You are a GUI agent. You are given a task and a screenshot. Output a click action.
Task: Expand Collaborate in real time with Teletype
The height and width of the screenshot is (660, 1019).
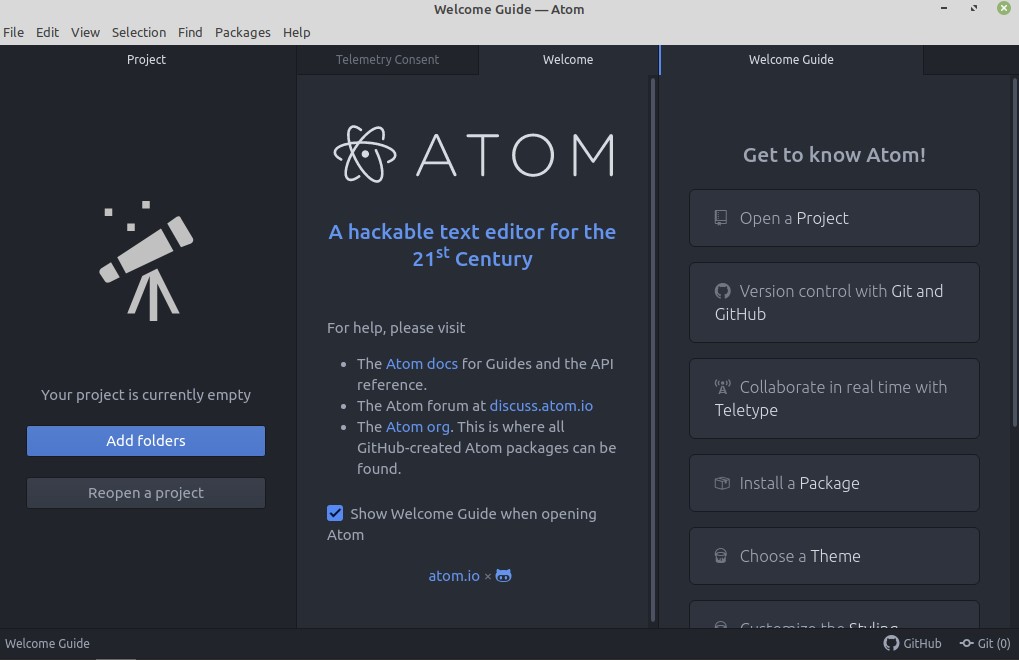coord(833,398)
